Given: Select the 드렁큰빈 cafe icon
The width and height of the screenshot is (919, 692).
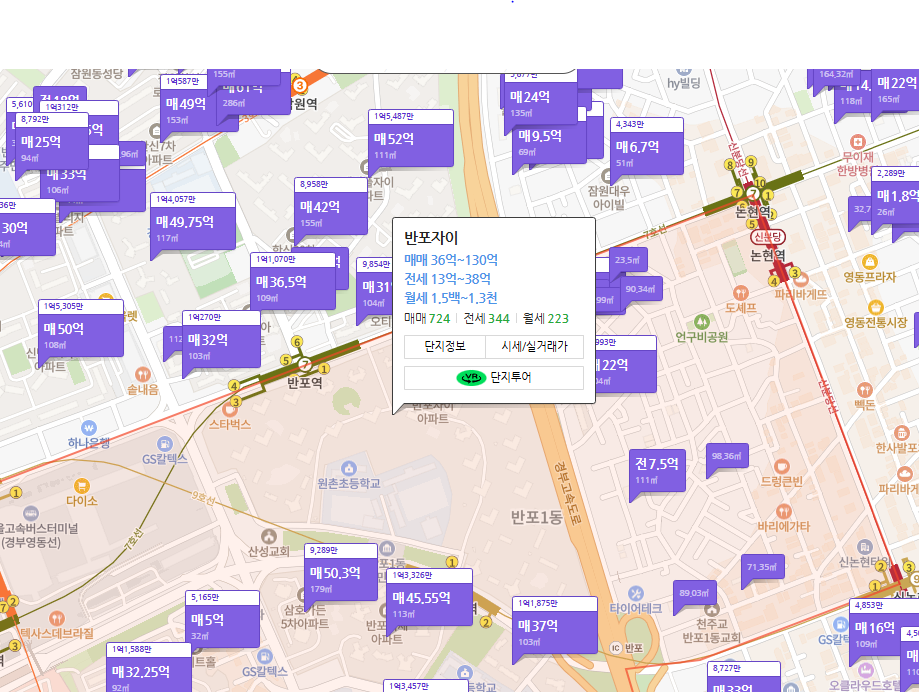Looking at the screenshot, I should tap(781, 466).
